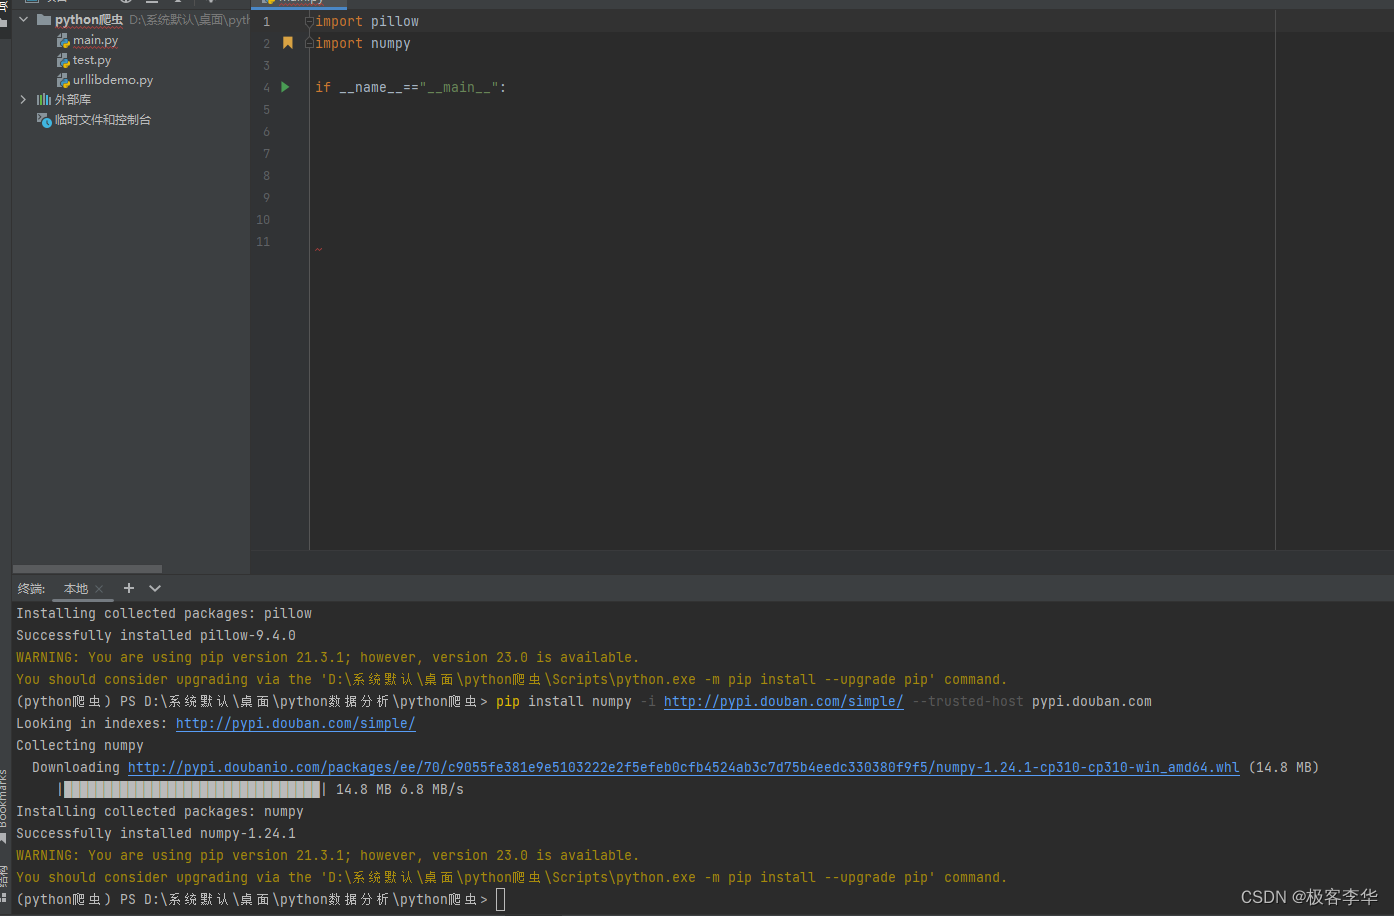Open the terminal sessions dropdown arrow
1394x916 pixels.
pos(155,588)
